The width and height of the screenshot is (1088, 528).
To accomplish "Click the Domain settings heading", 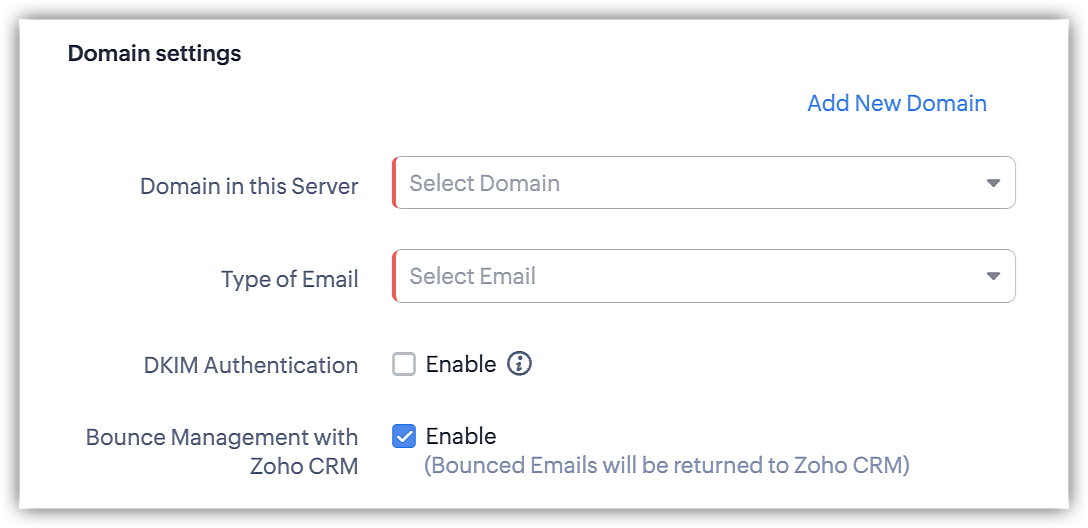I will pyautogui.click(x=154, y=53).
